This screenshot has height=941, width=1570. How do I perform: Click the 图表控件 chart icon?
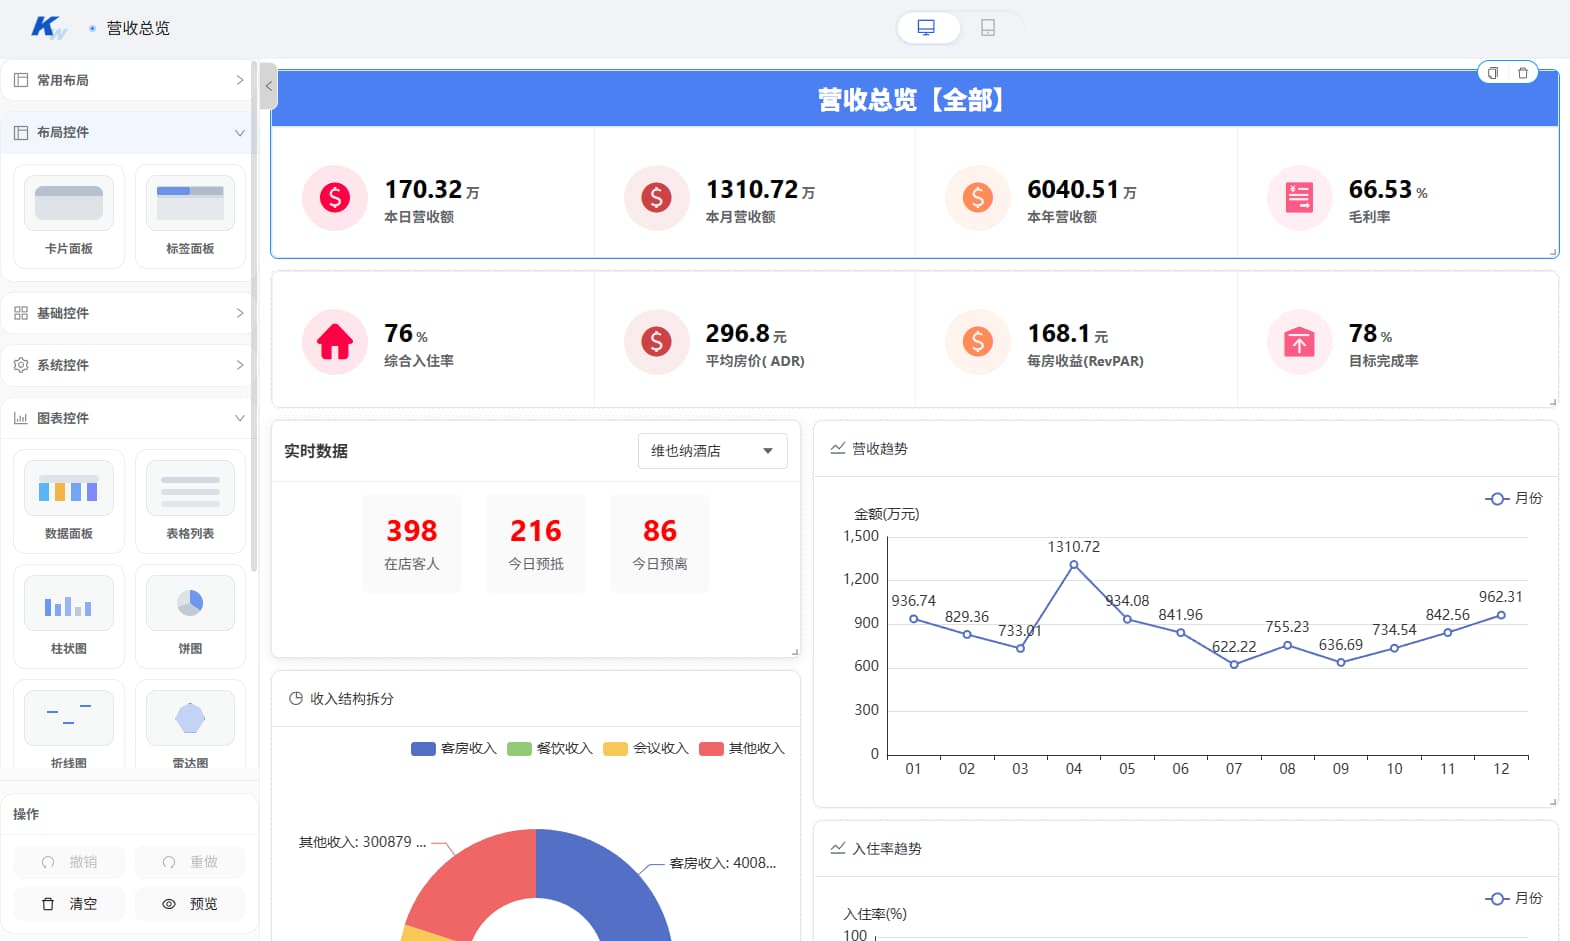21,418
